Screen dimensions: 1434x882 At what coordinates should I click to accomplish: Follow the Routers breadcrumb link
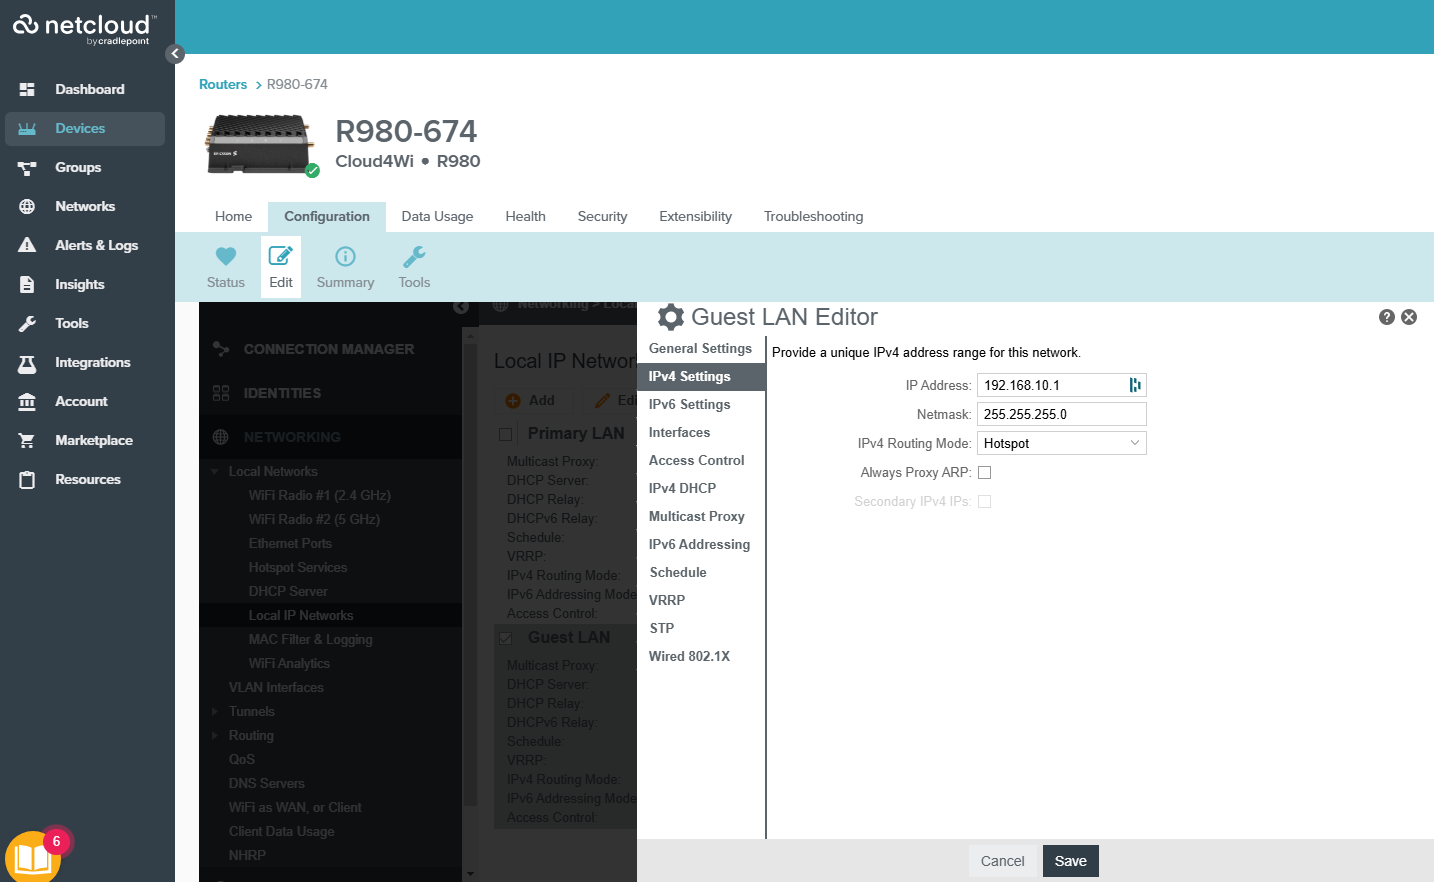(222, 84)
